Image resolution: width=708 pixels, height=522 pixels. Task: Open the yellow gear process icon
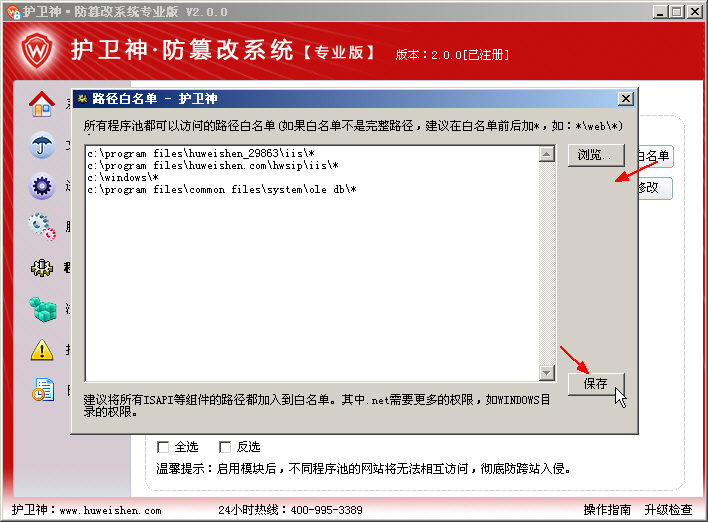click(42, 268)
